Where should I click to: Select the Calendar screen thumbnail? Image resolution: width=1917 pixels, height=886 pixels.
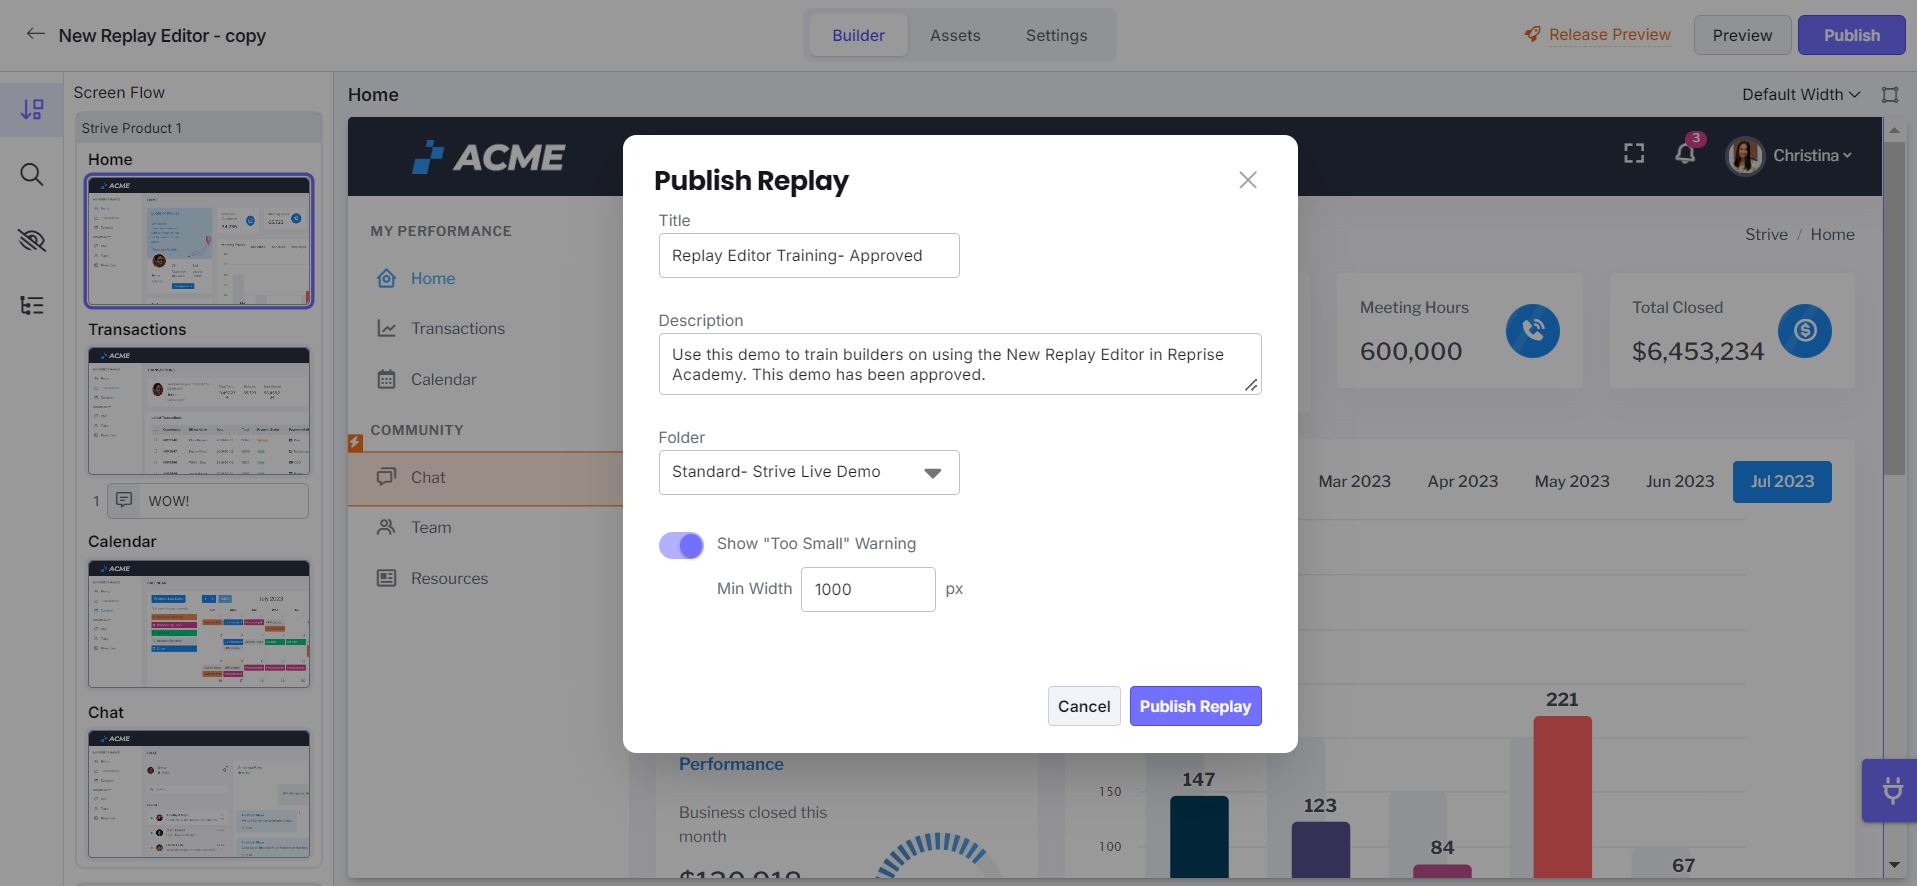(199, 624)
